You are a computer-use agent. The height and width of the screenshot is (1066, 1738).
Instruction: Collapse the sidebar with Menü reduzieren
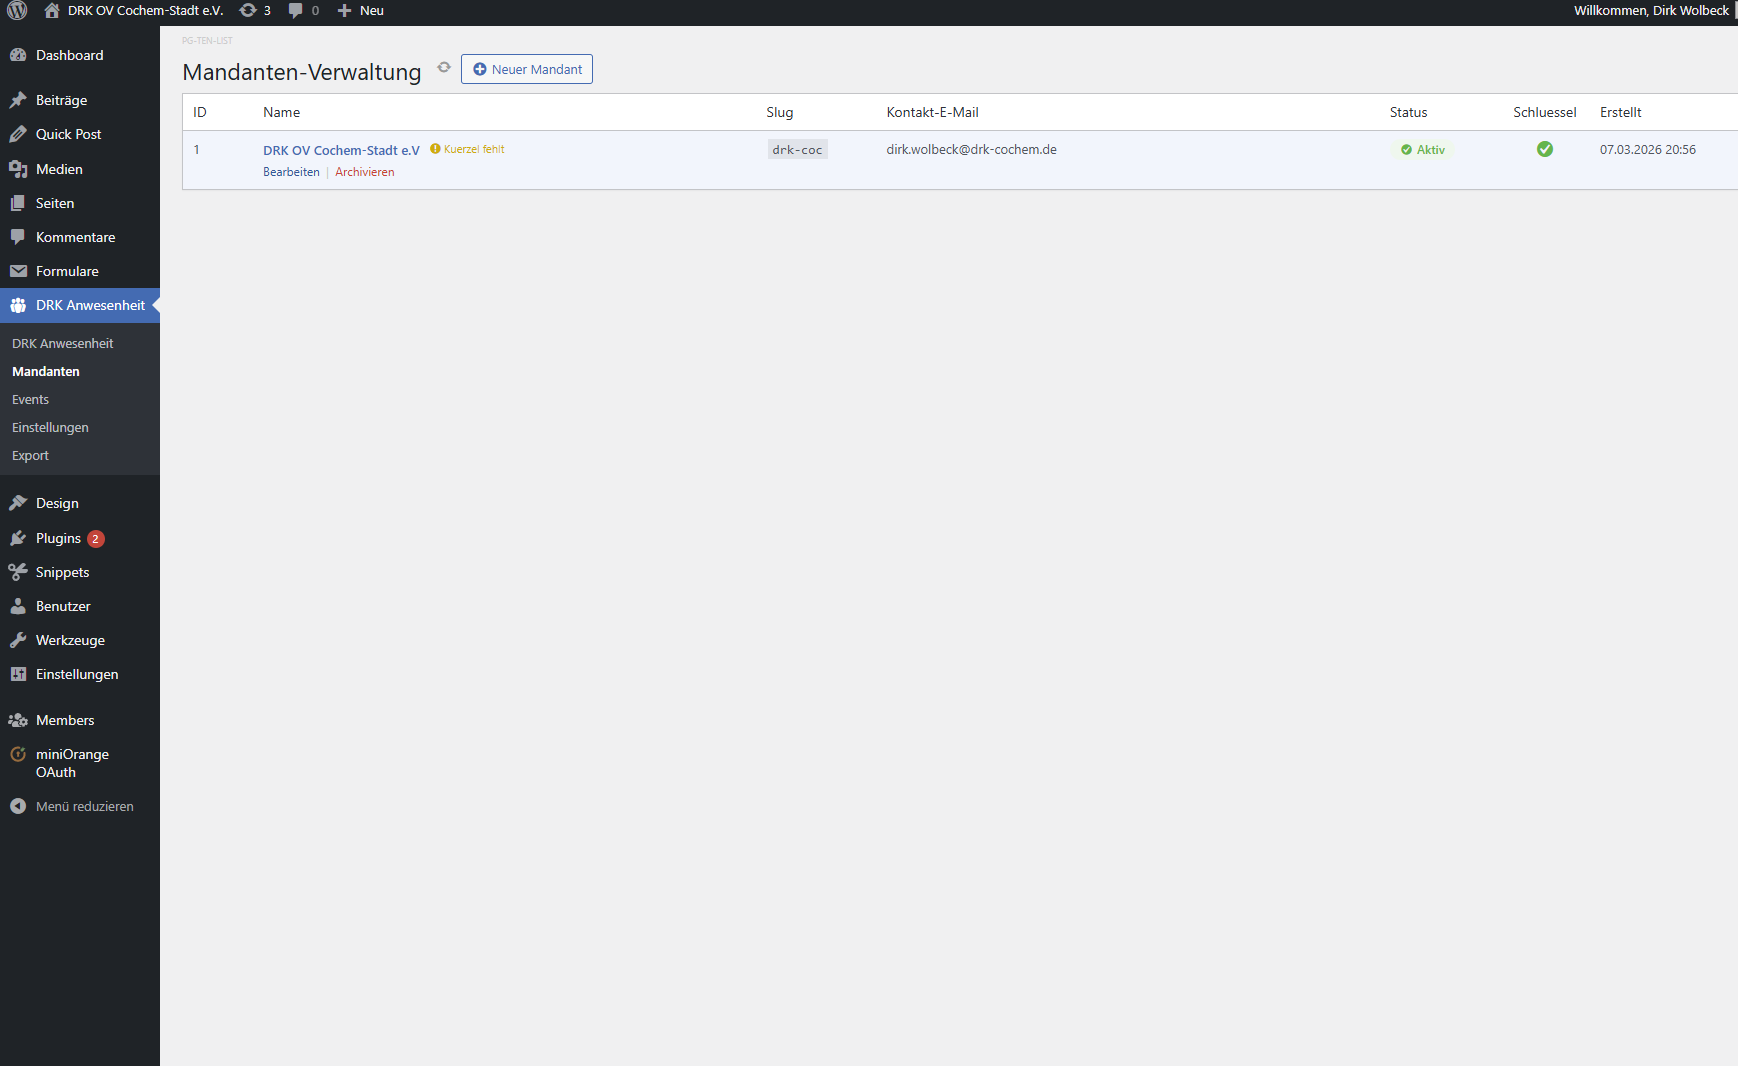click(80, 806)
